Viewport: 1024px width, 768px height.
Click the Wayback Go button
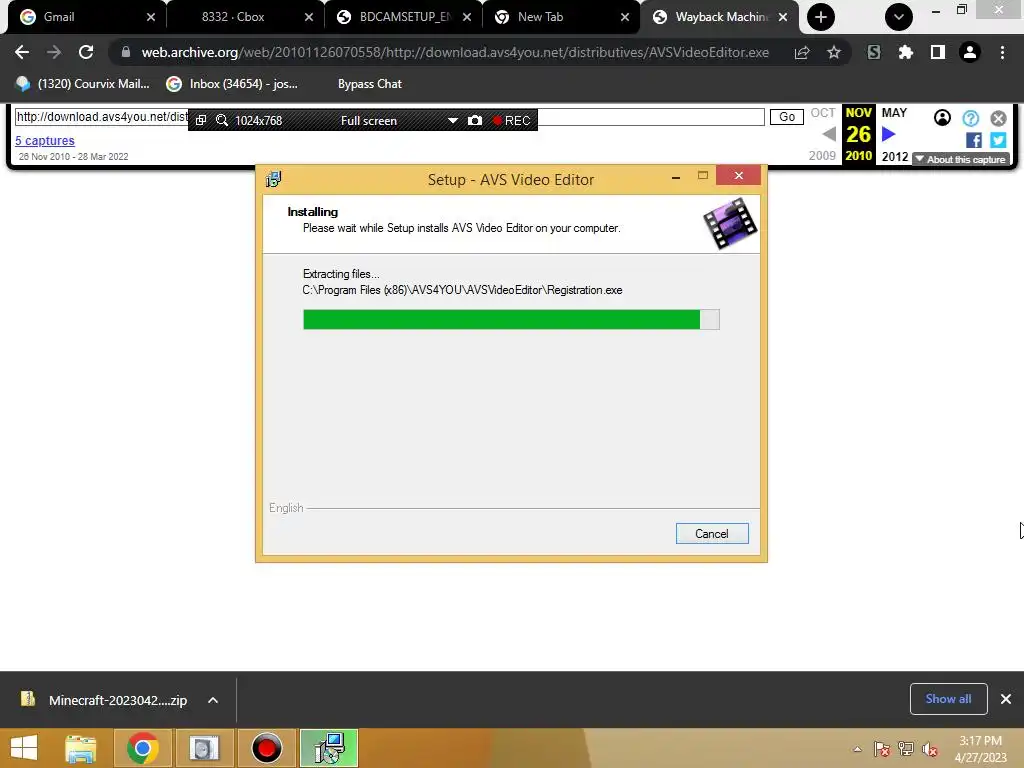(786, 117)
